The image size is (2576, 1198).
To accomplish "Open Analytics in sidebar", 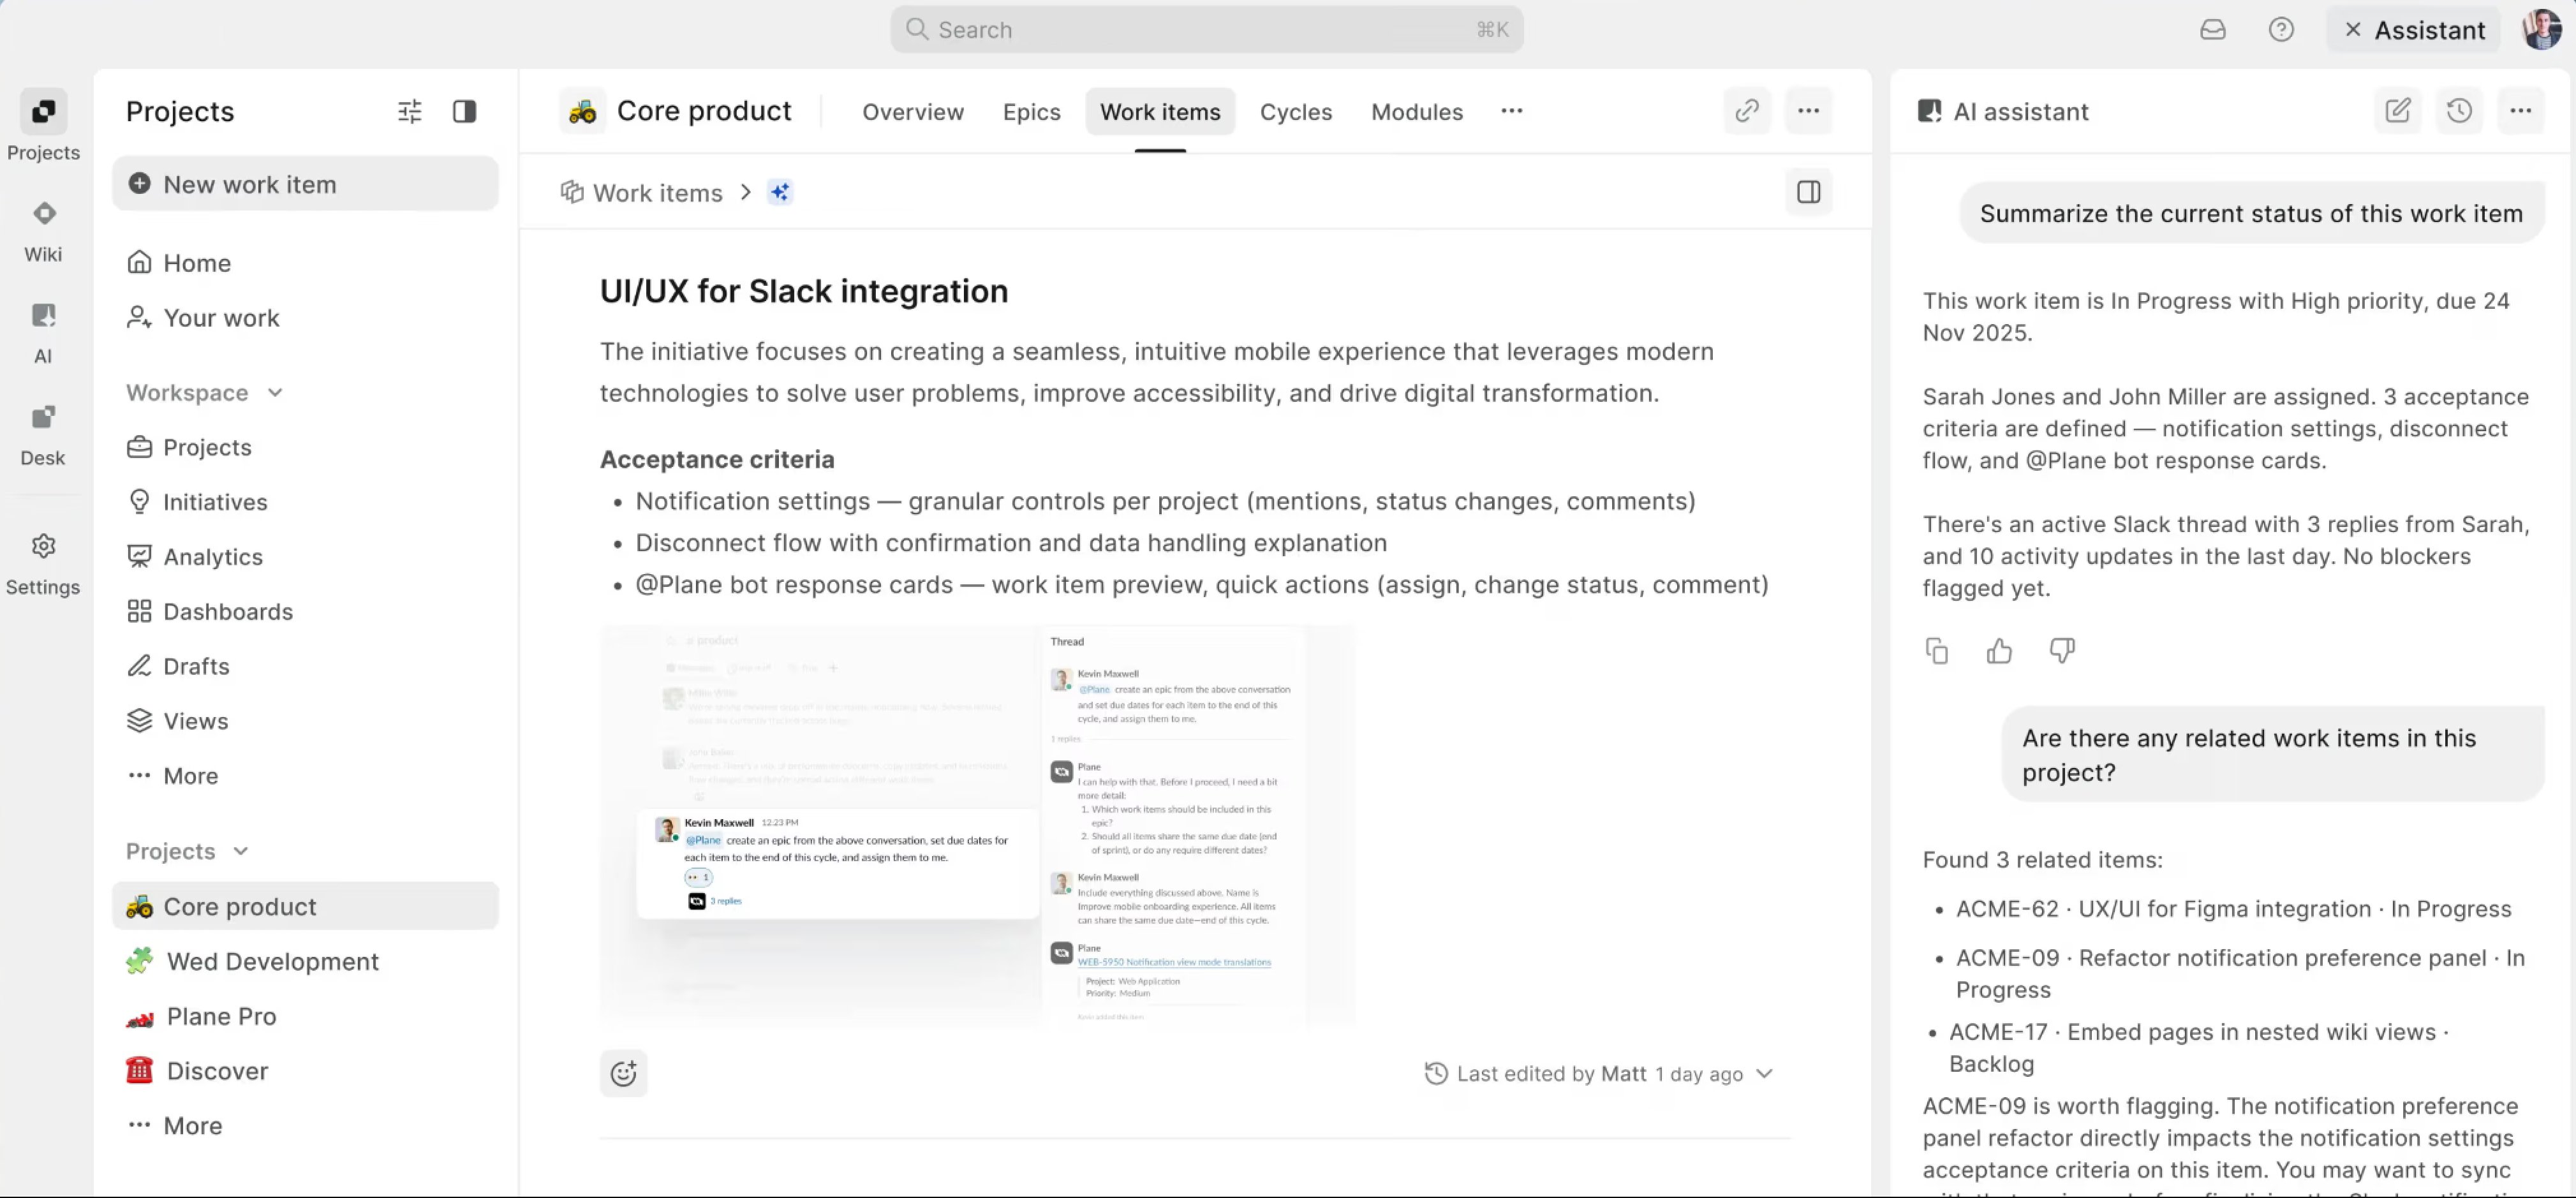I will (x=305, y=557).
